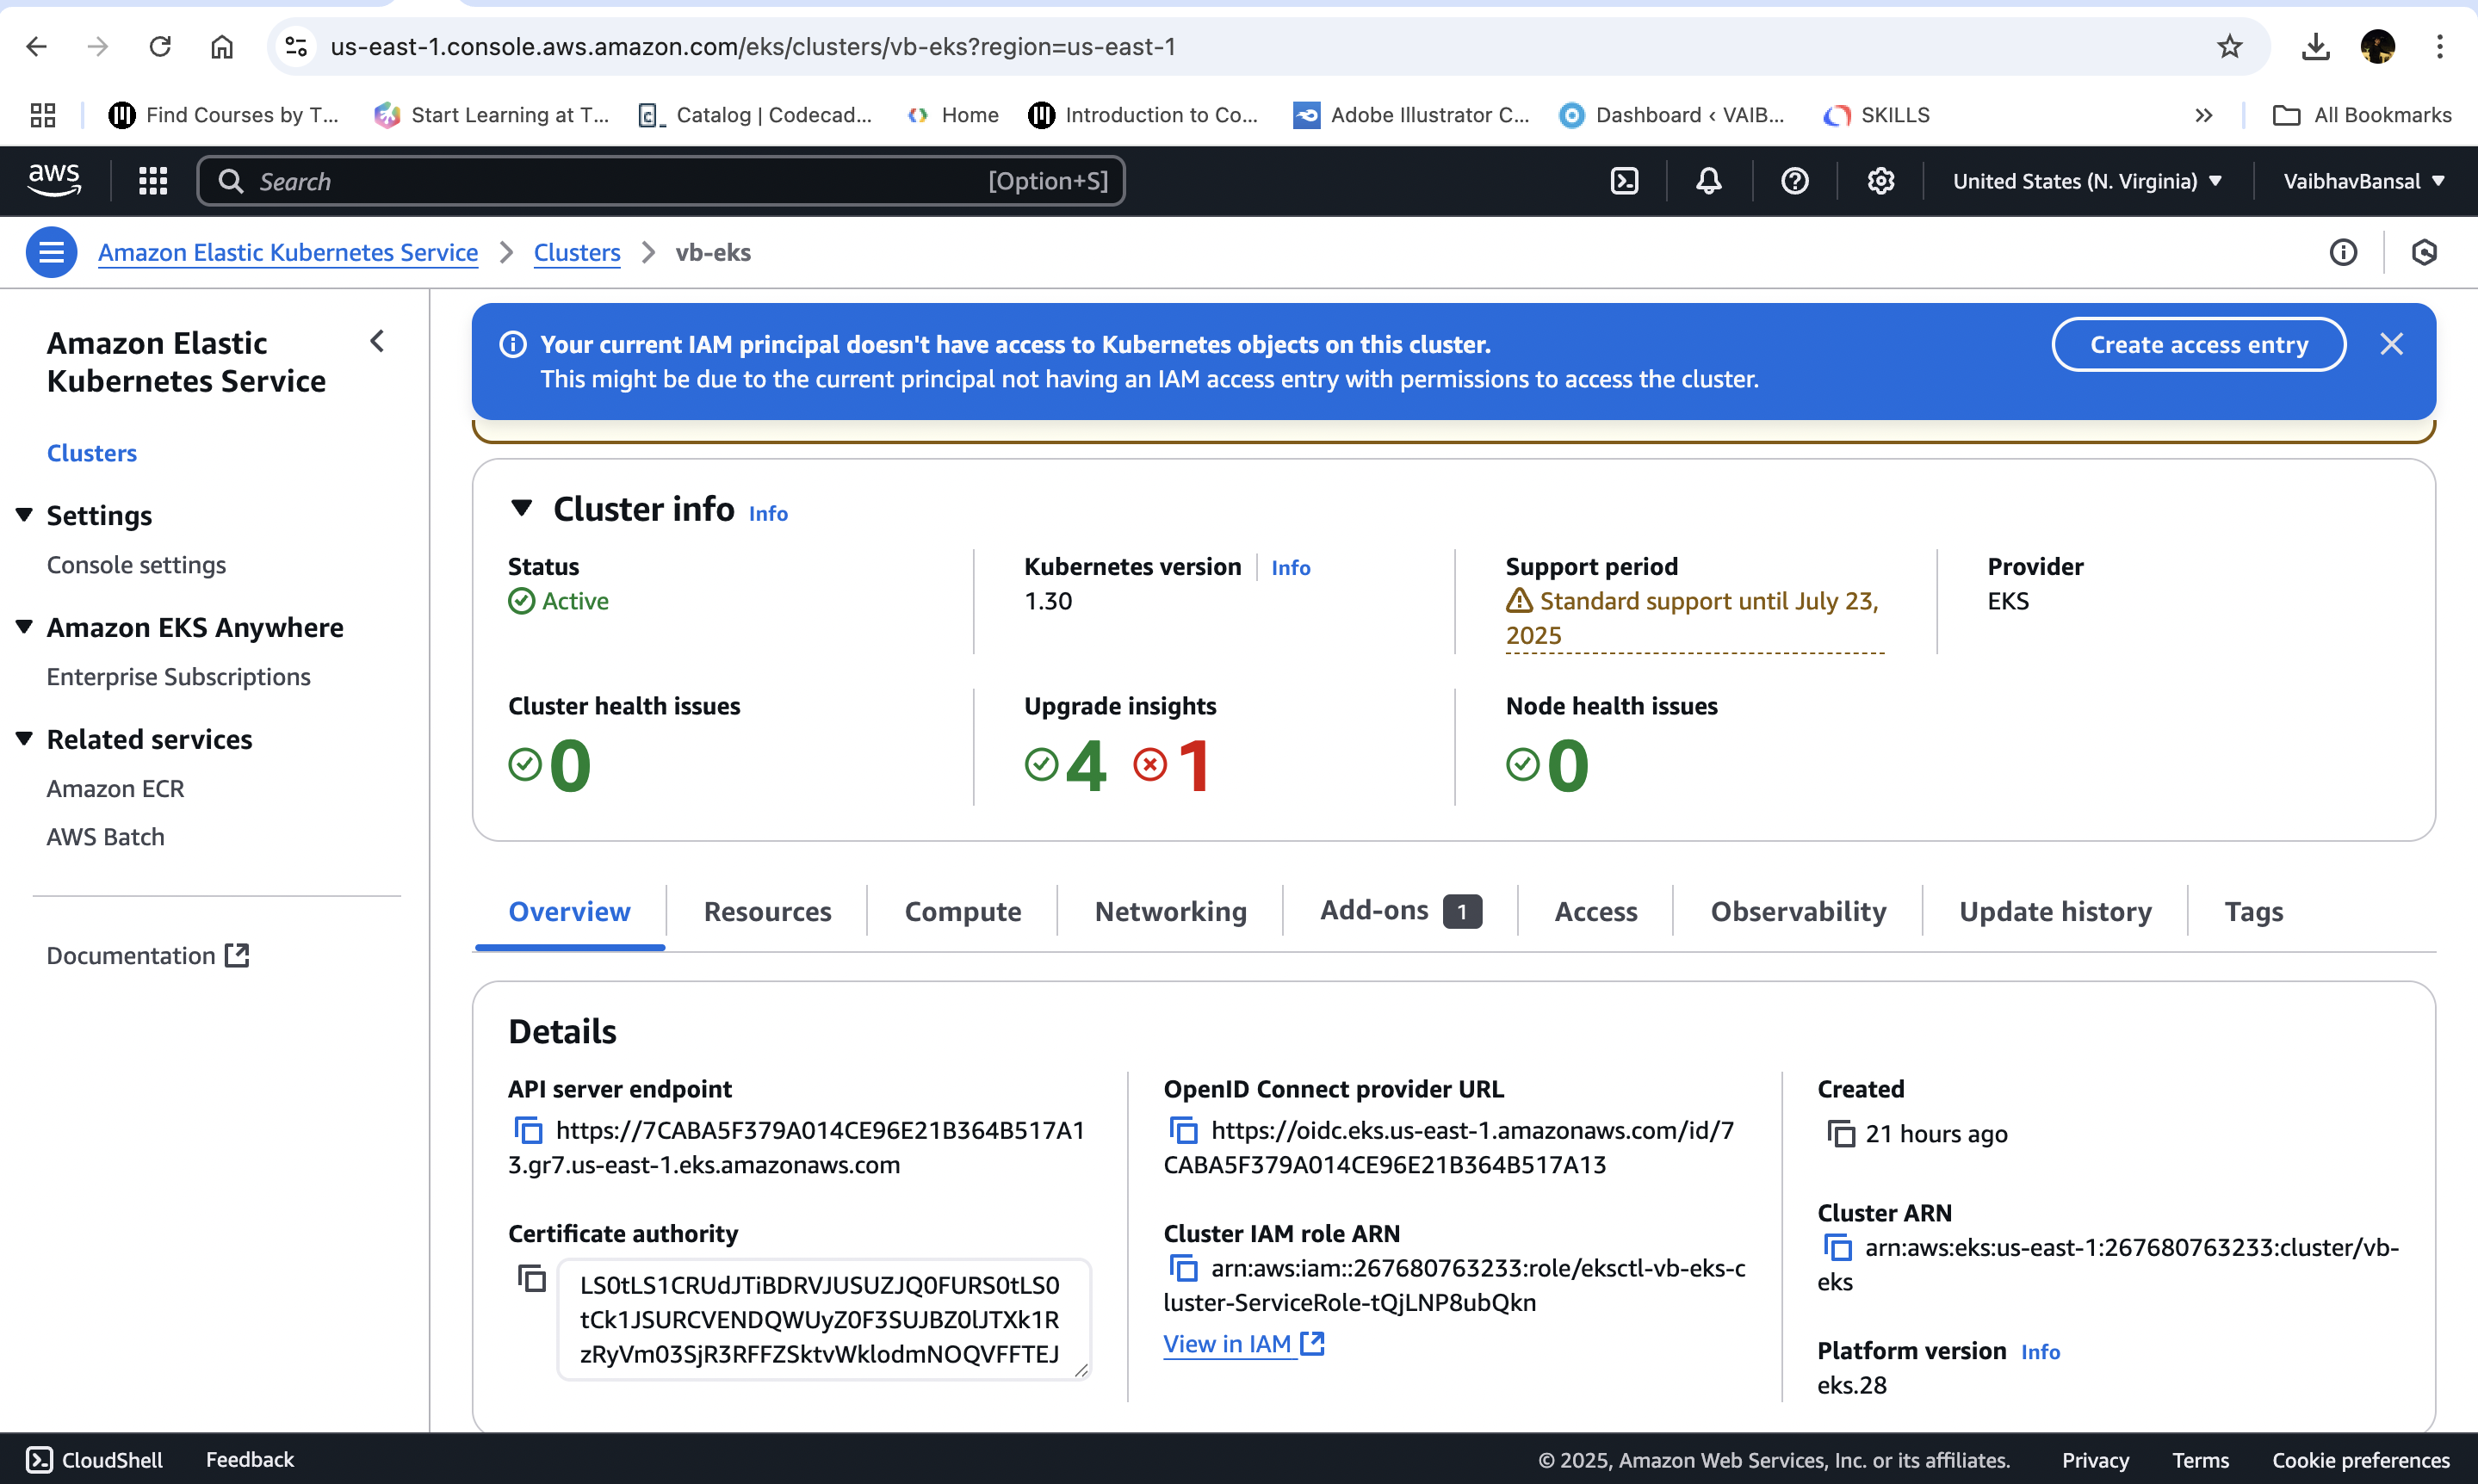Click Feedback in the footer
This screenshot has width=2478, height=1484.
250,1459
